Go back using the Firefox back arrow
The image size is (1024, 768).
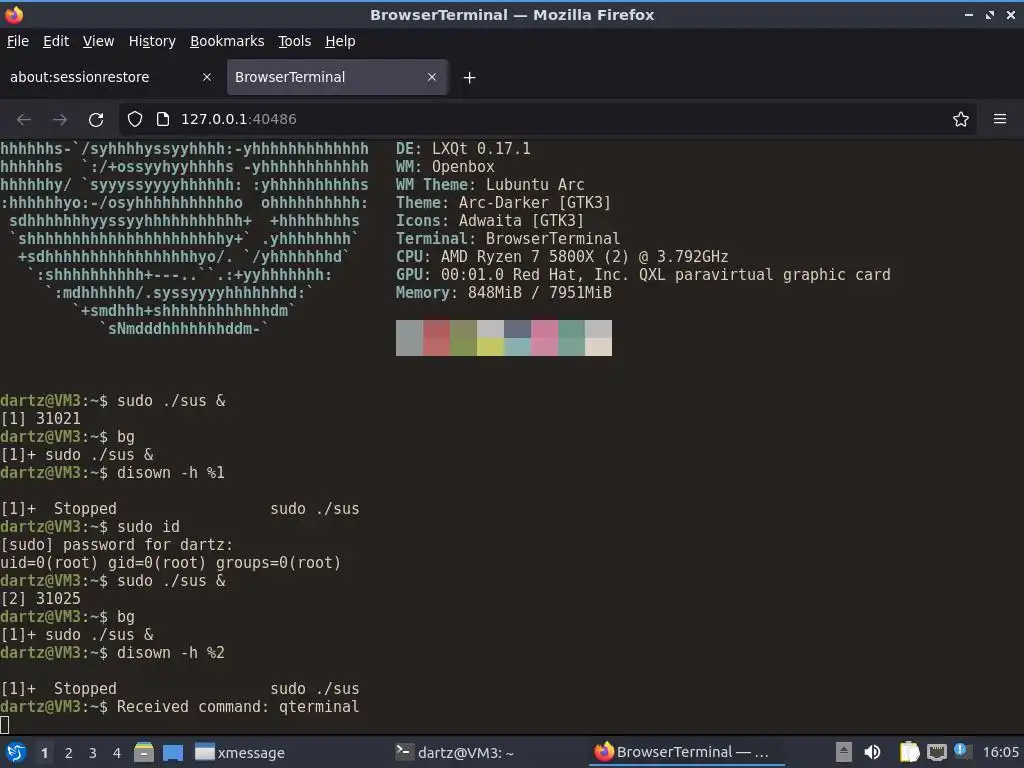pos(24,120)
